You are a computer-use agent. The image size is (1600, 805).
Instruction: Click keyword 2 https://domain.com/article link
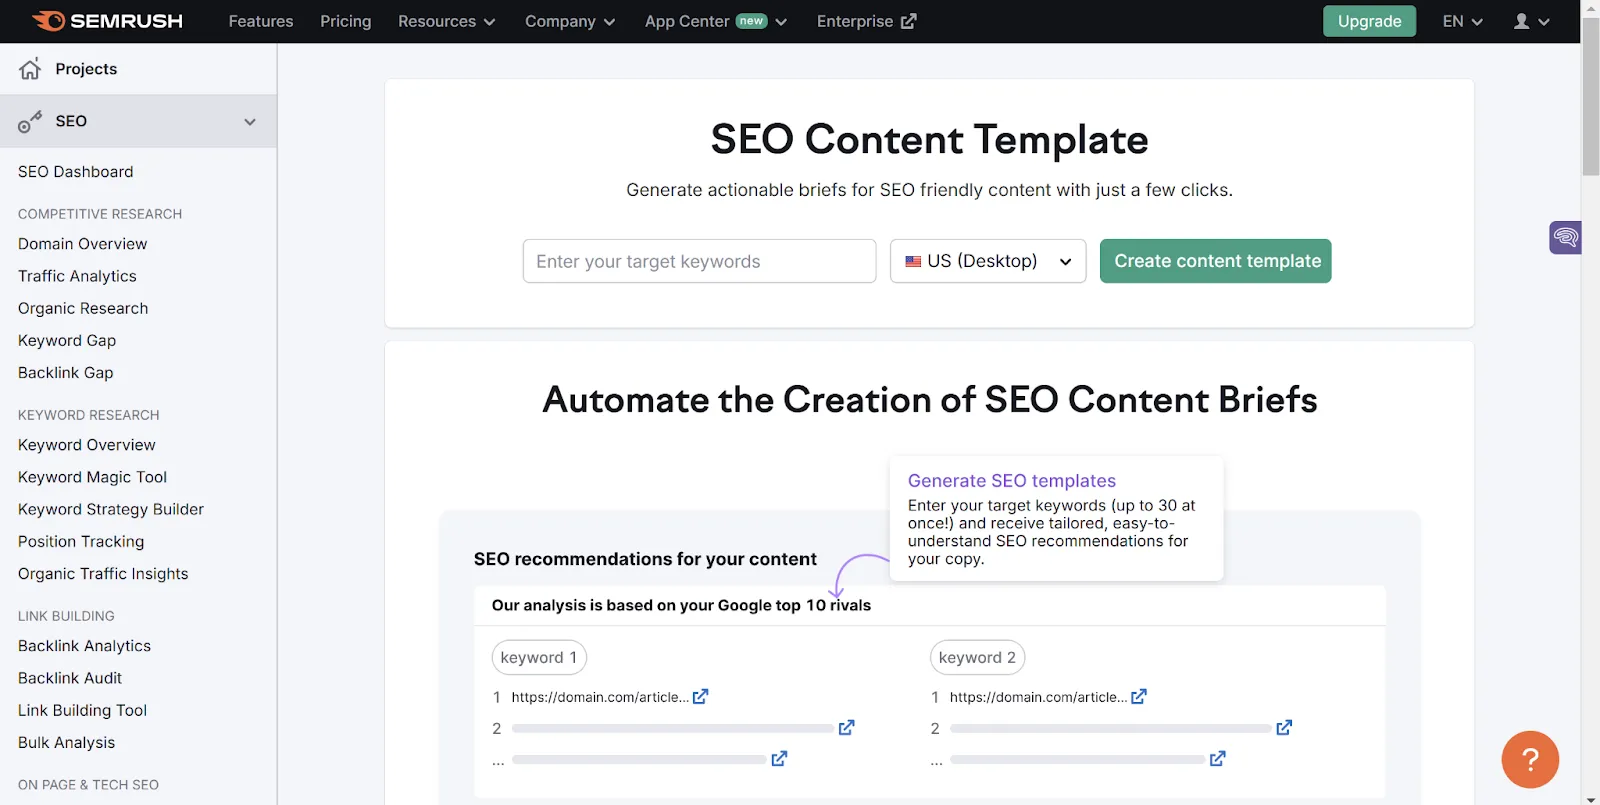coord(1038,697)
